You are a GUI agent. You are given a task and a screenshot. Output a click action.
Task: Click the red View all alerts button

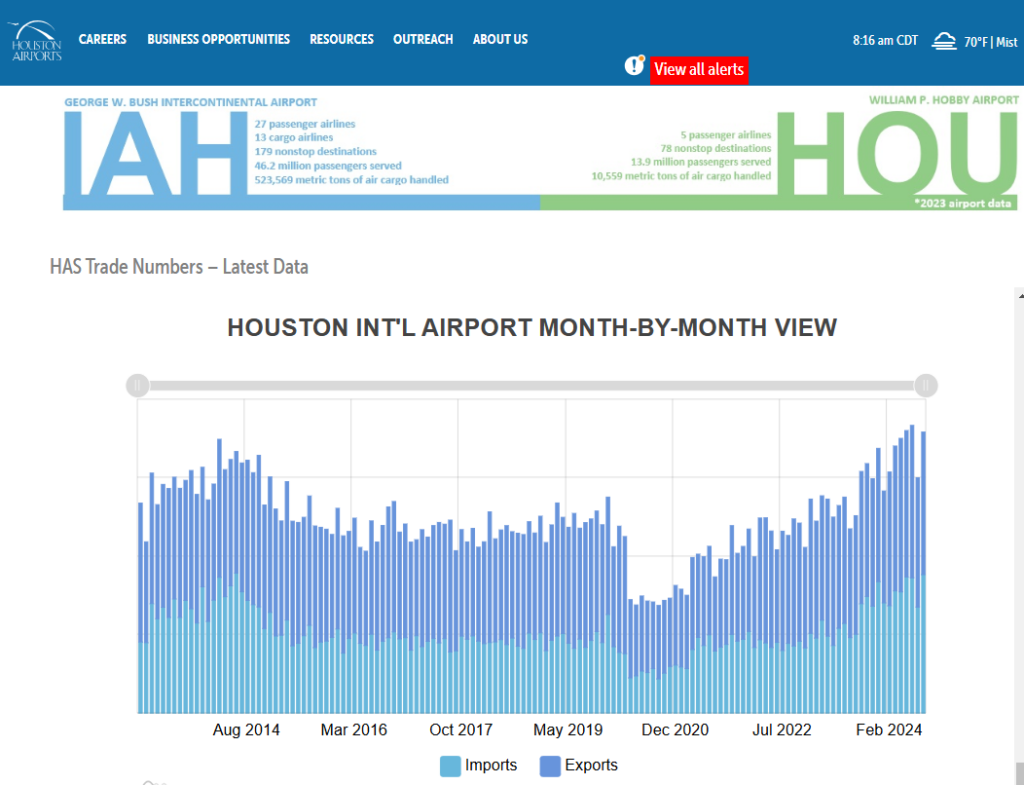[x=699, y=69]
